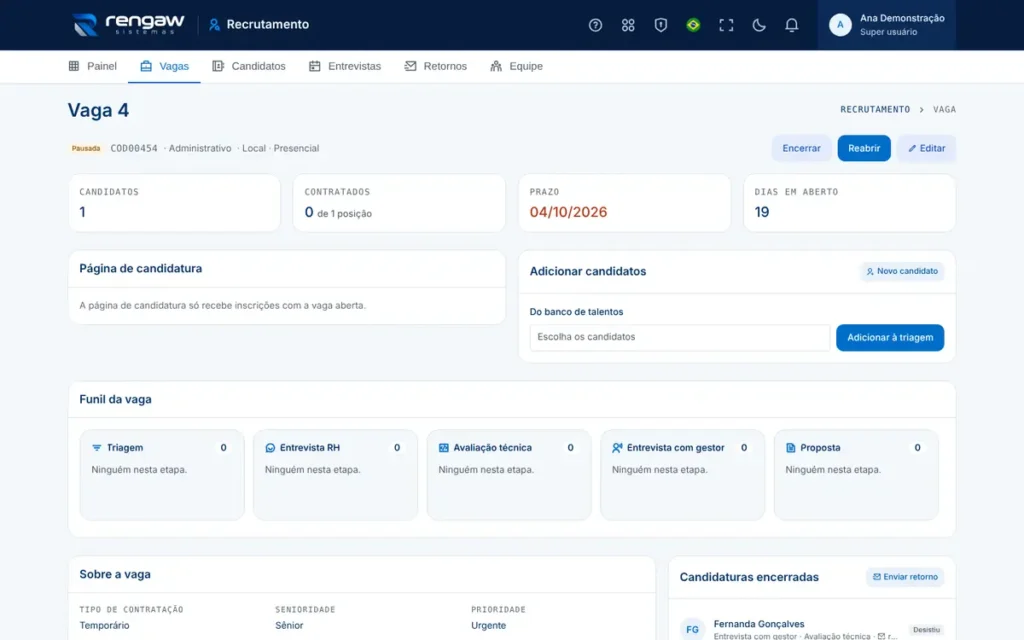The image size is (1024, 640).
Task: Open the help question-mark icon
Action: (x=595, y=25)
